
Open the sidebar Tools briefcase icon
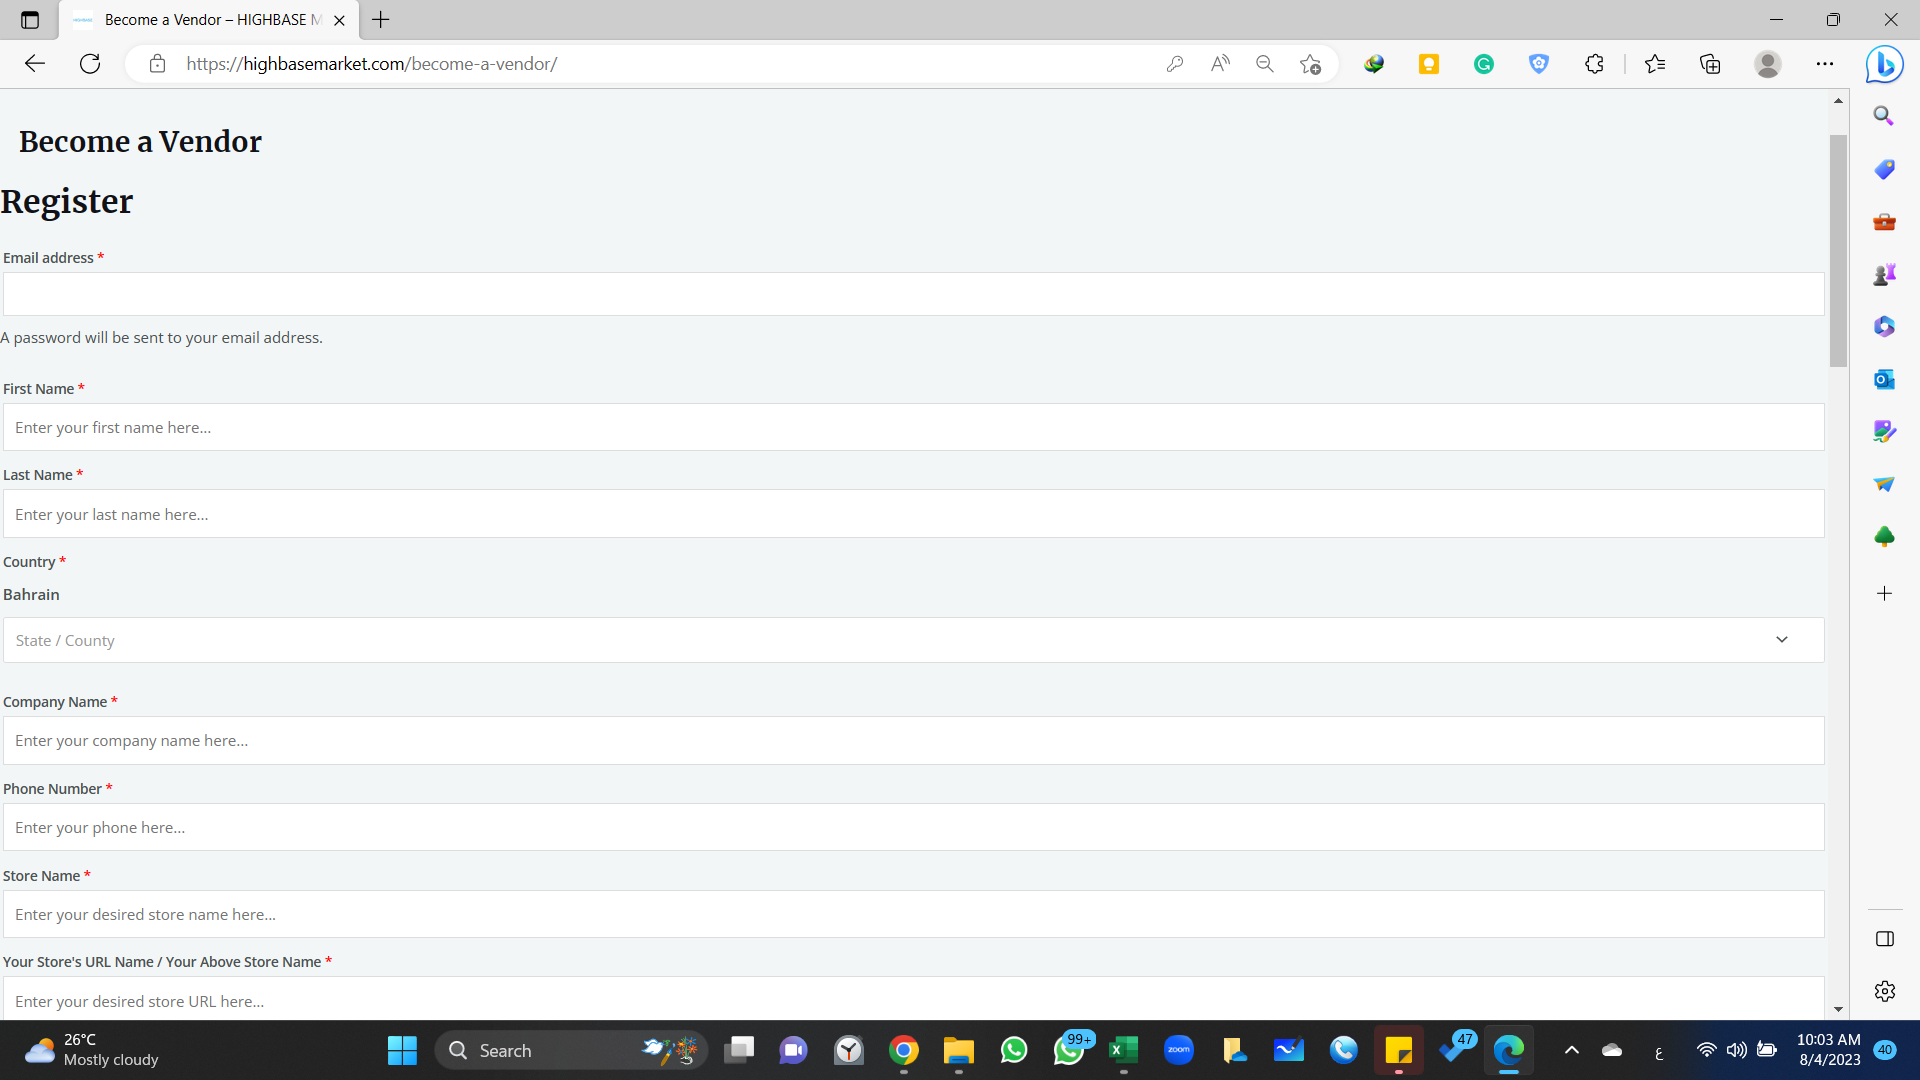pyautogui.click(x=1884, y=222)
